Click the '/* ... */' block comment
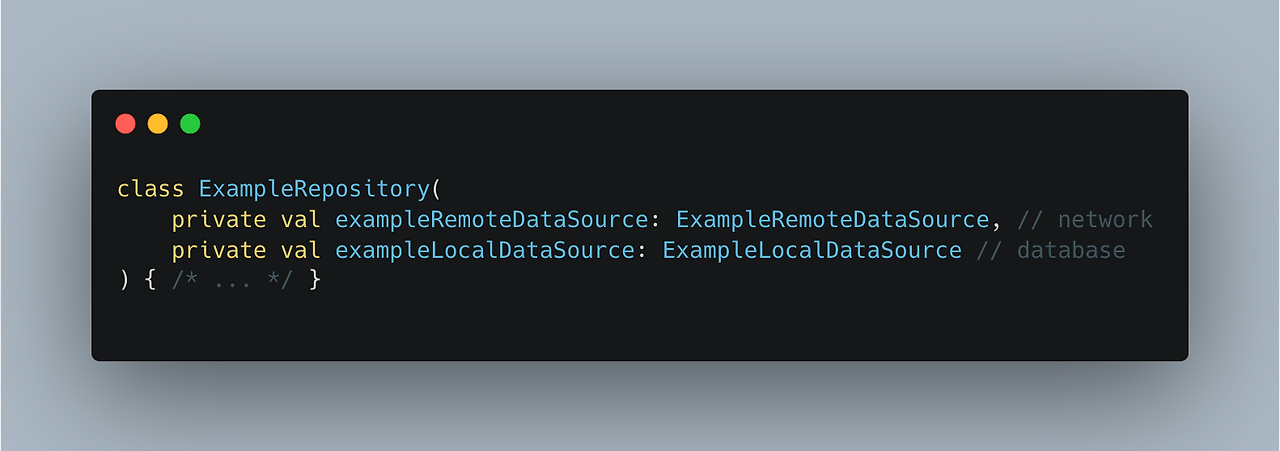This screenshot has height=451, width=1280. 233,280
